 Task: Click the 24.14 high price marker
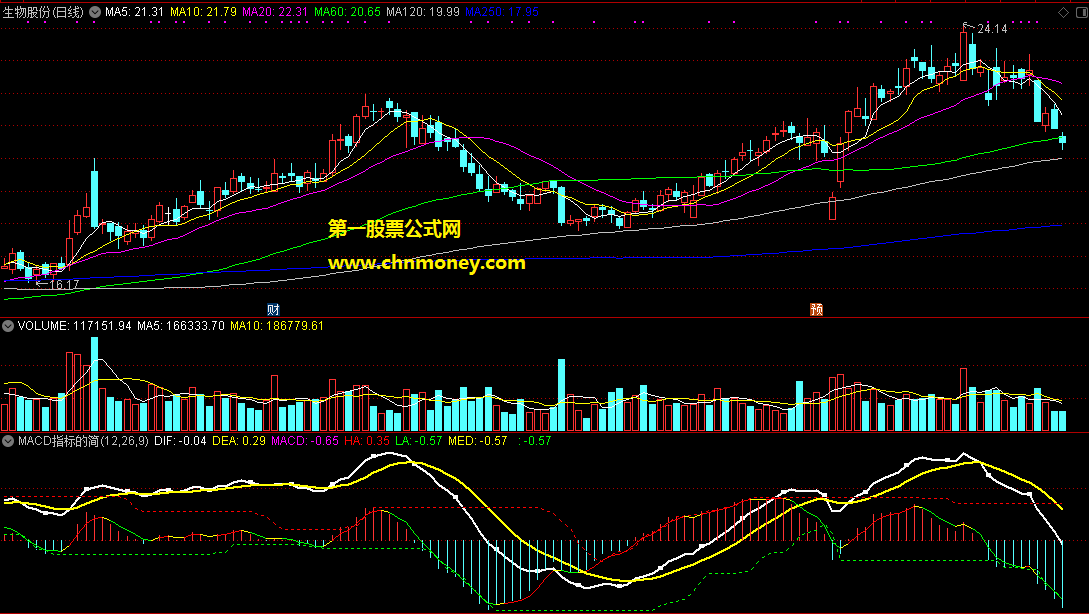(x=992, y=29)
